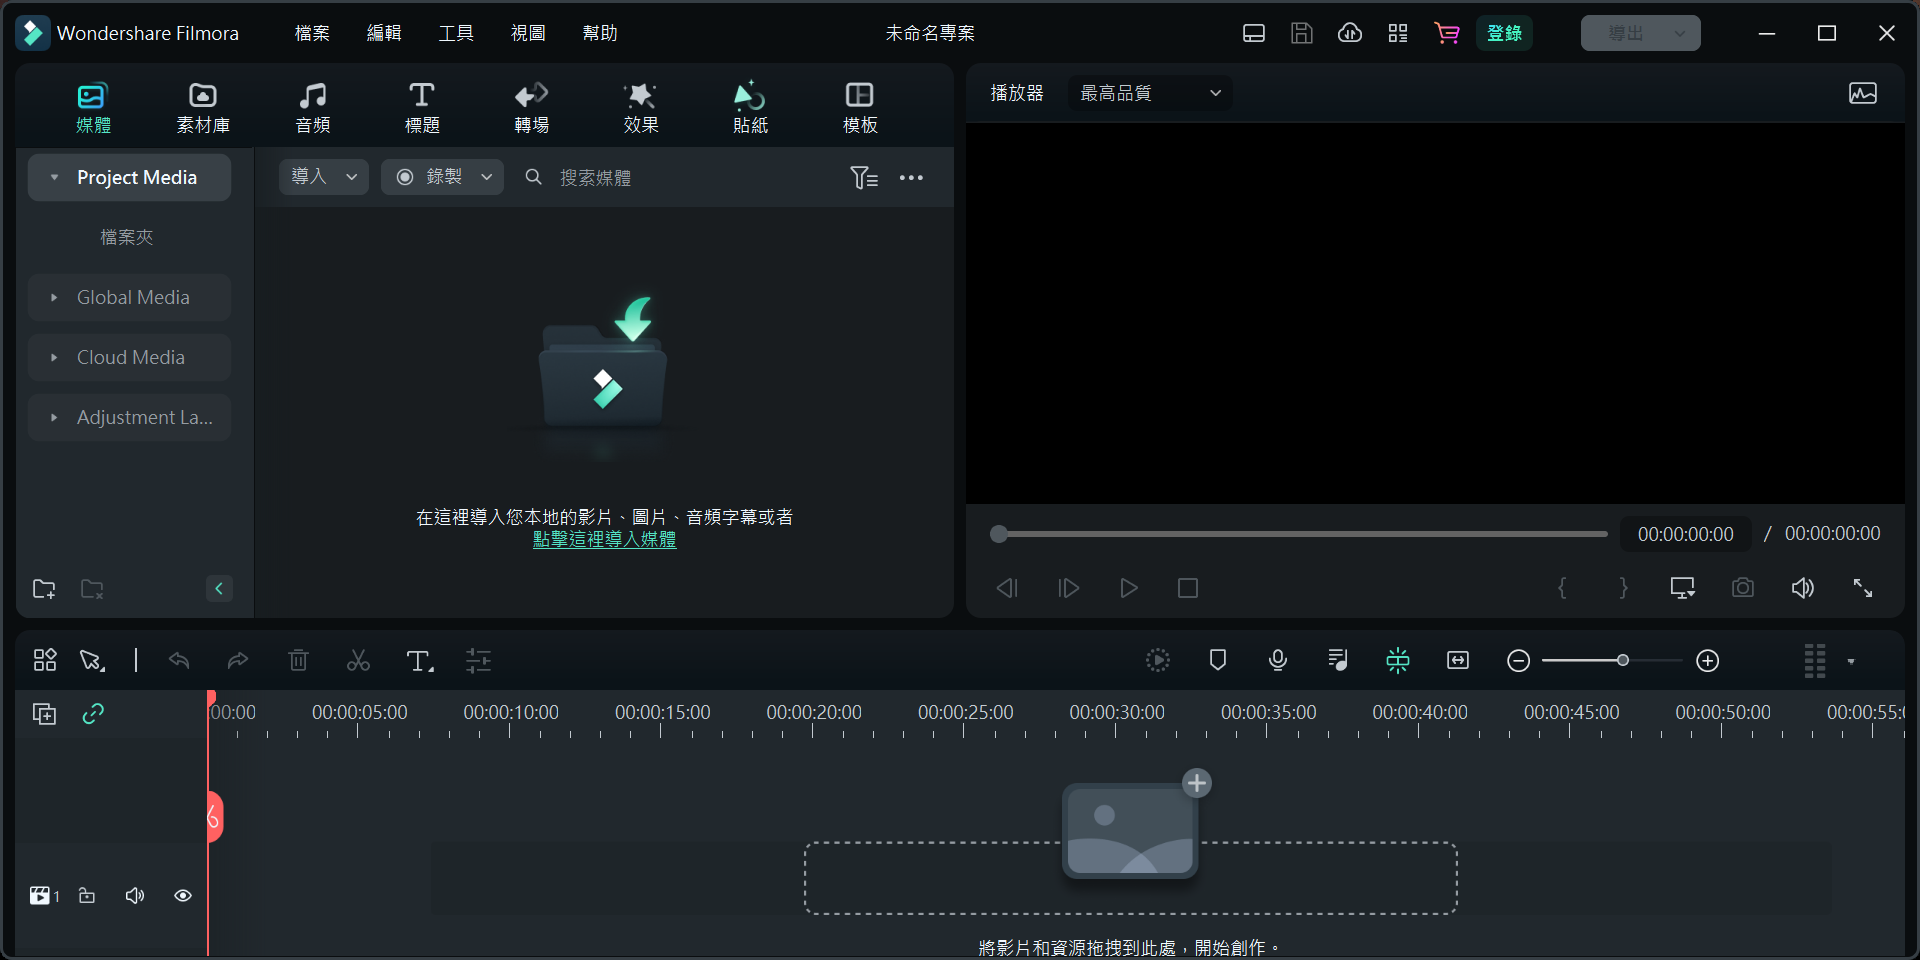Click the player scopes image icon

click(x=1863, y=93)
